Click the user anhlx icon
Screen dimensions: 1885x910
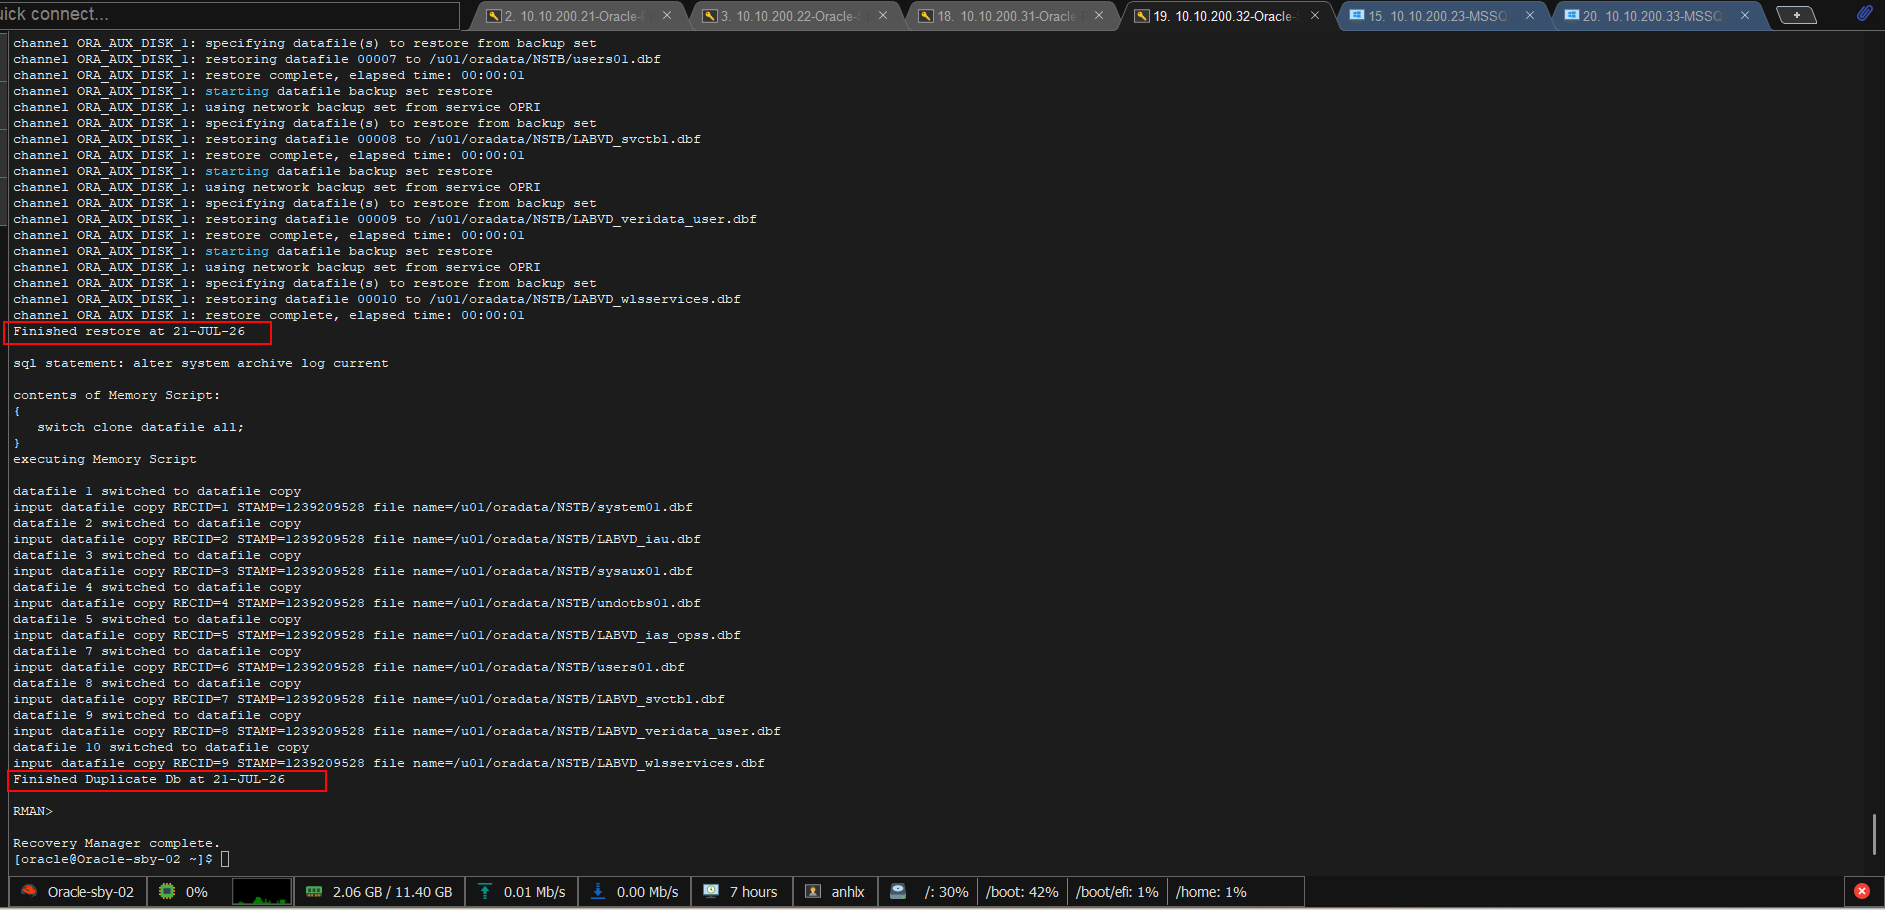pyautogui.click(x=813, y=891)
